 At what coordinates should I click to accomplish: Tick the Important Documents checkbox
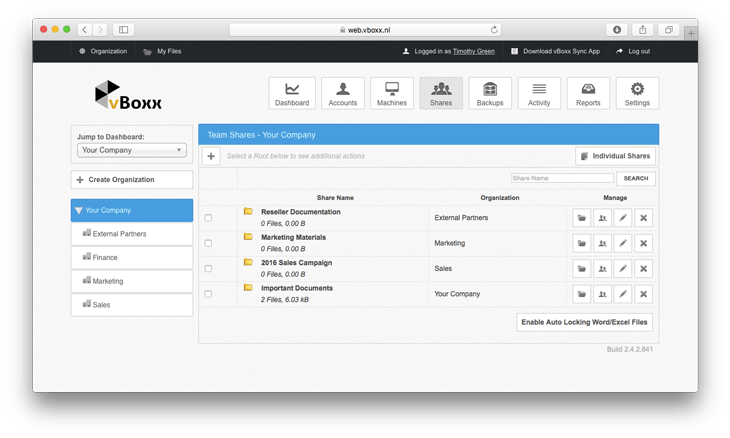click(x=208, y=294)
